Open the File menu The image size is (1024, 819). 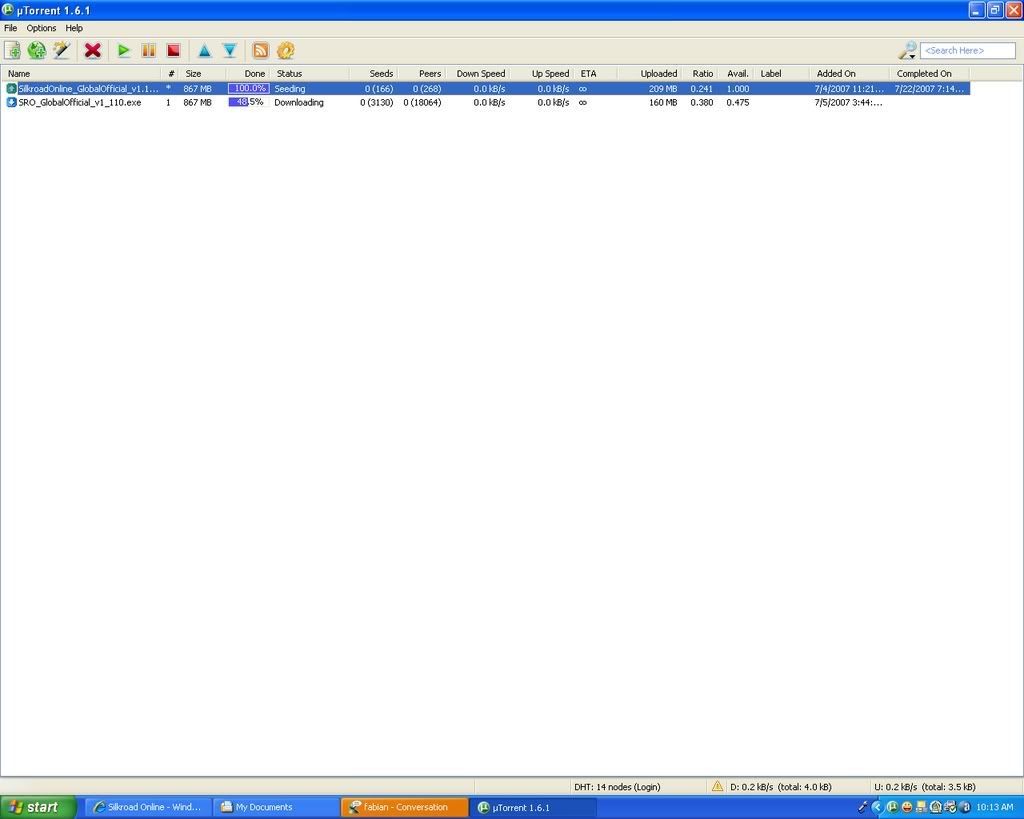click(10, 28)
